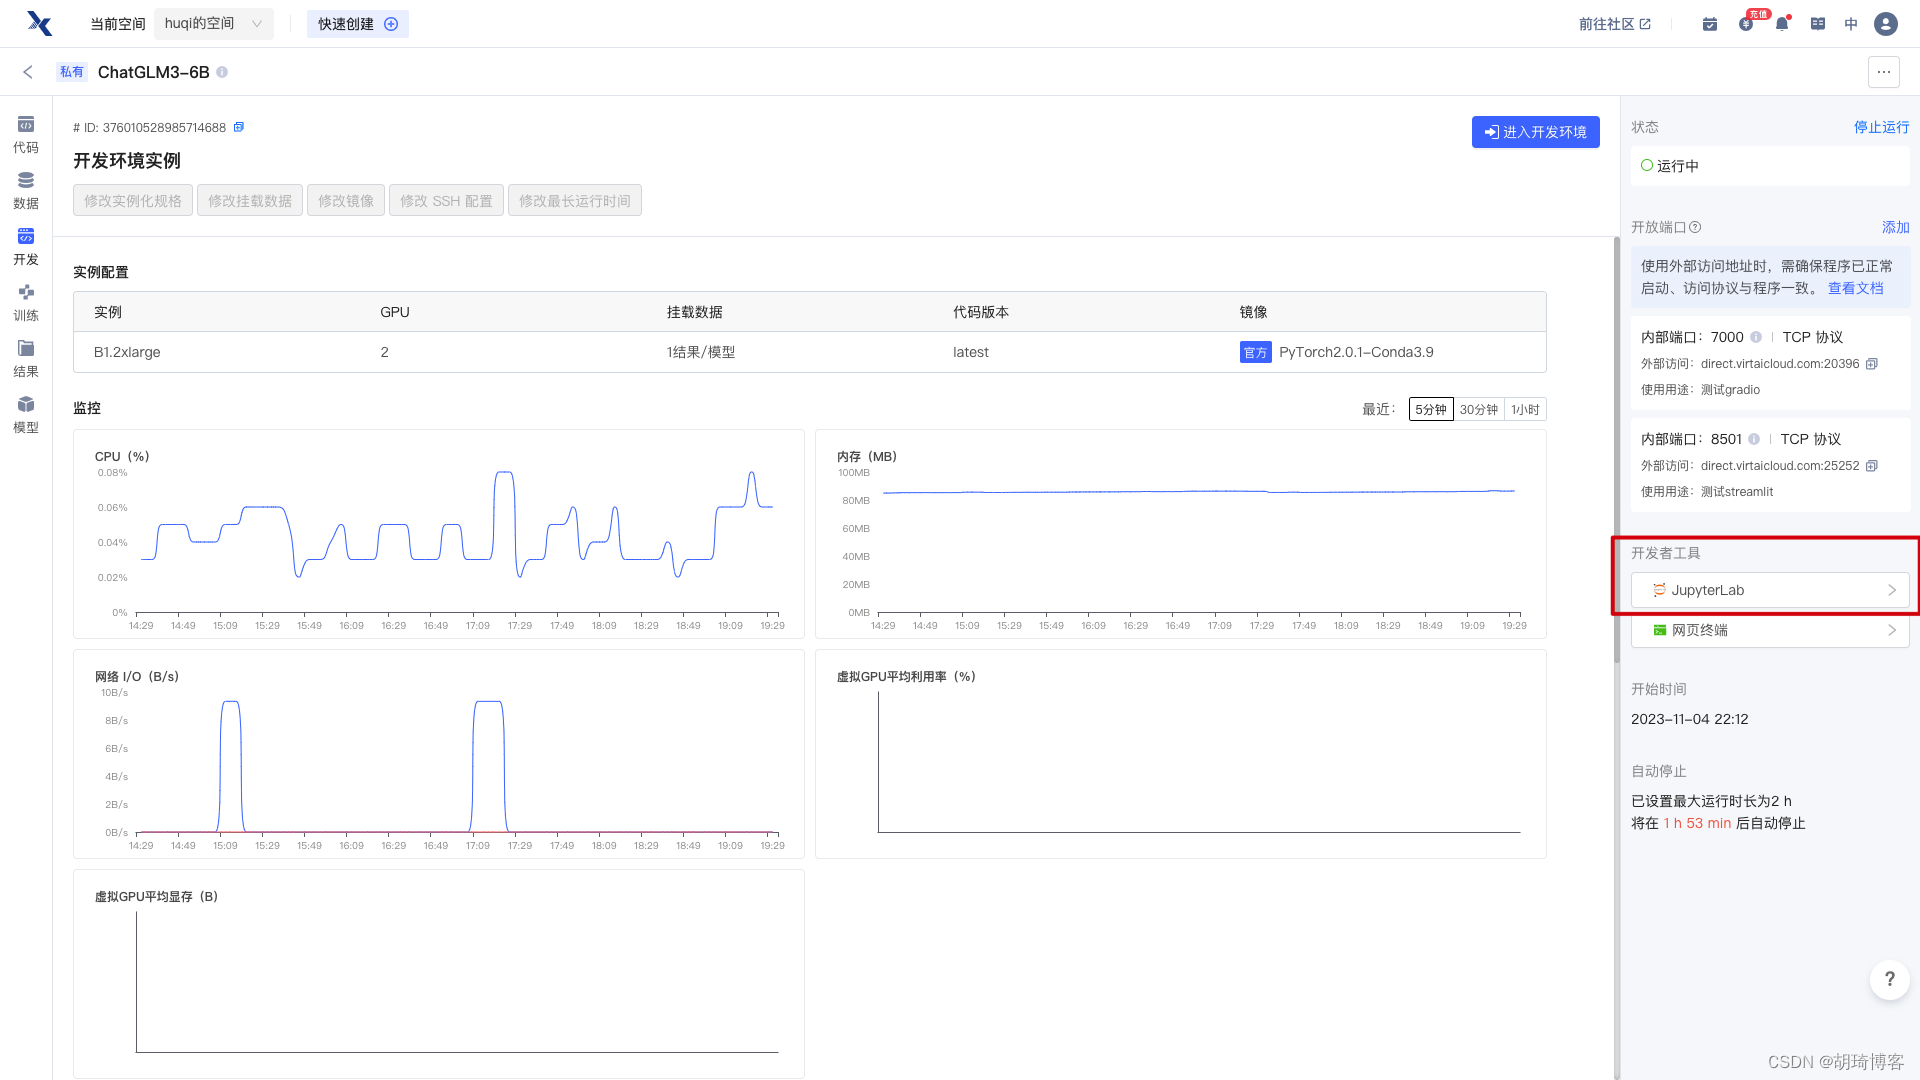Screen dimensions: 1920x1080
Task: Go to 模型 section in sidebar
Action: (26, 414)
